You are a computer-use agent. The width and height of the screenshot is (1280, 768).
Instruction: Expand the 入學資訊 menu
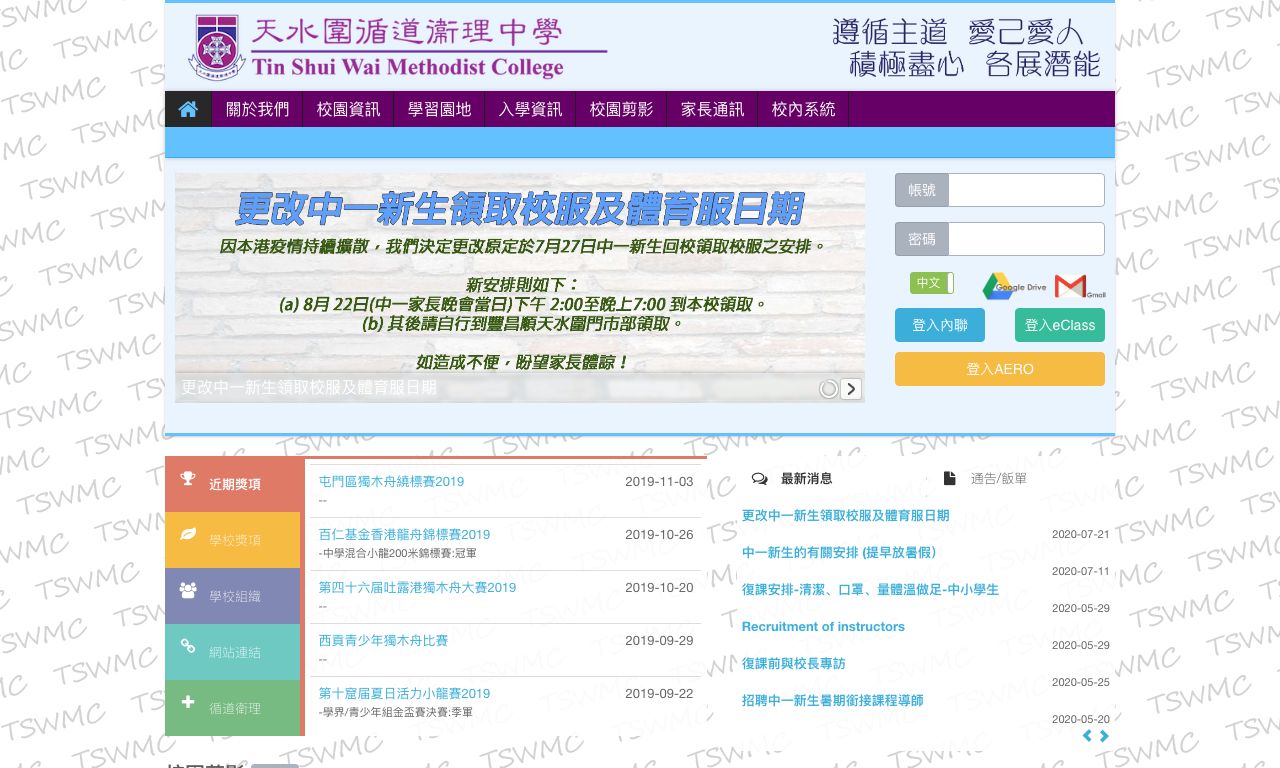pos(530,109)
